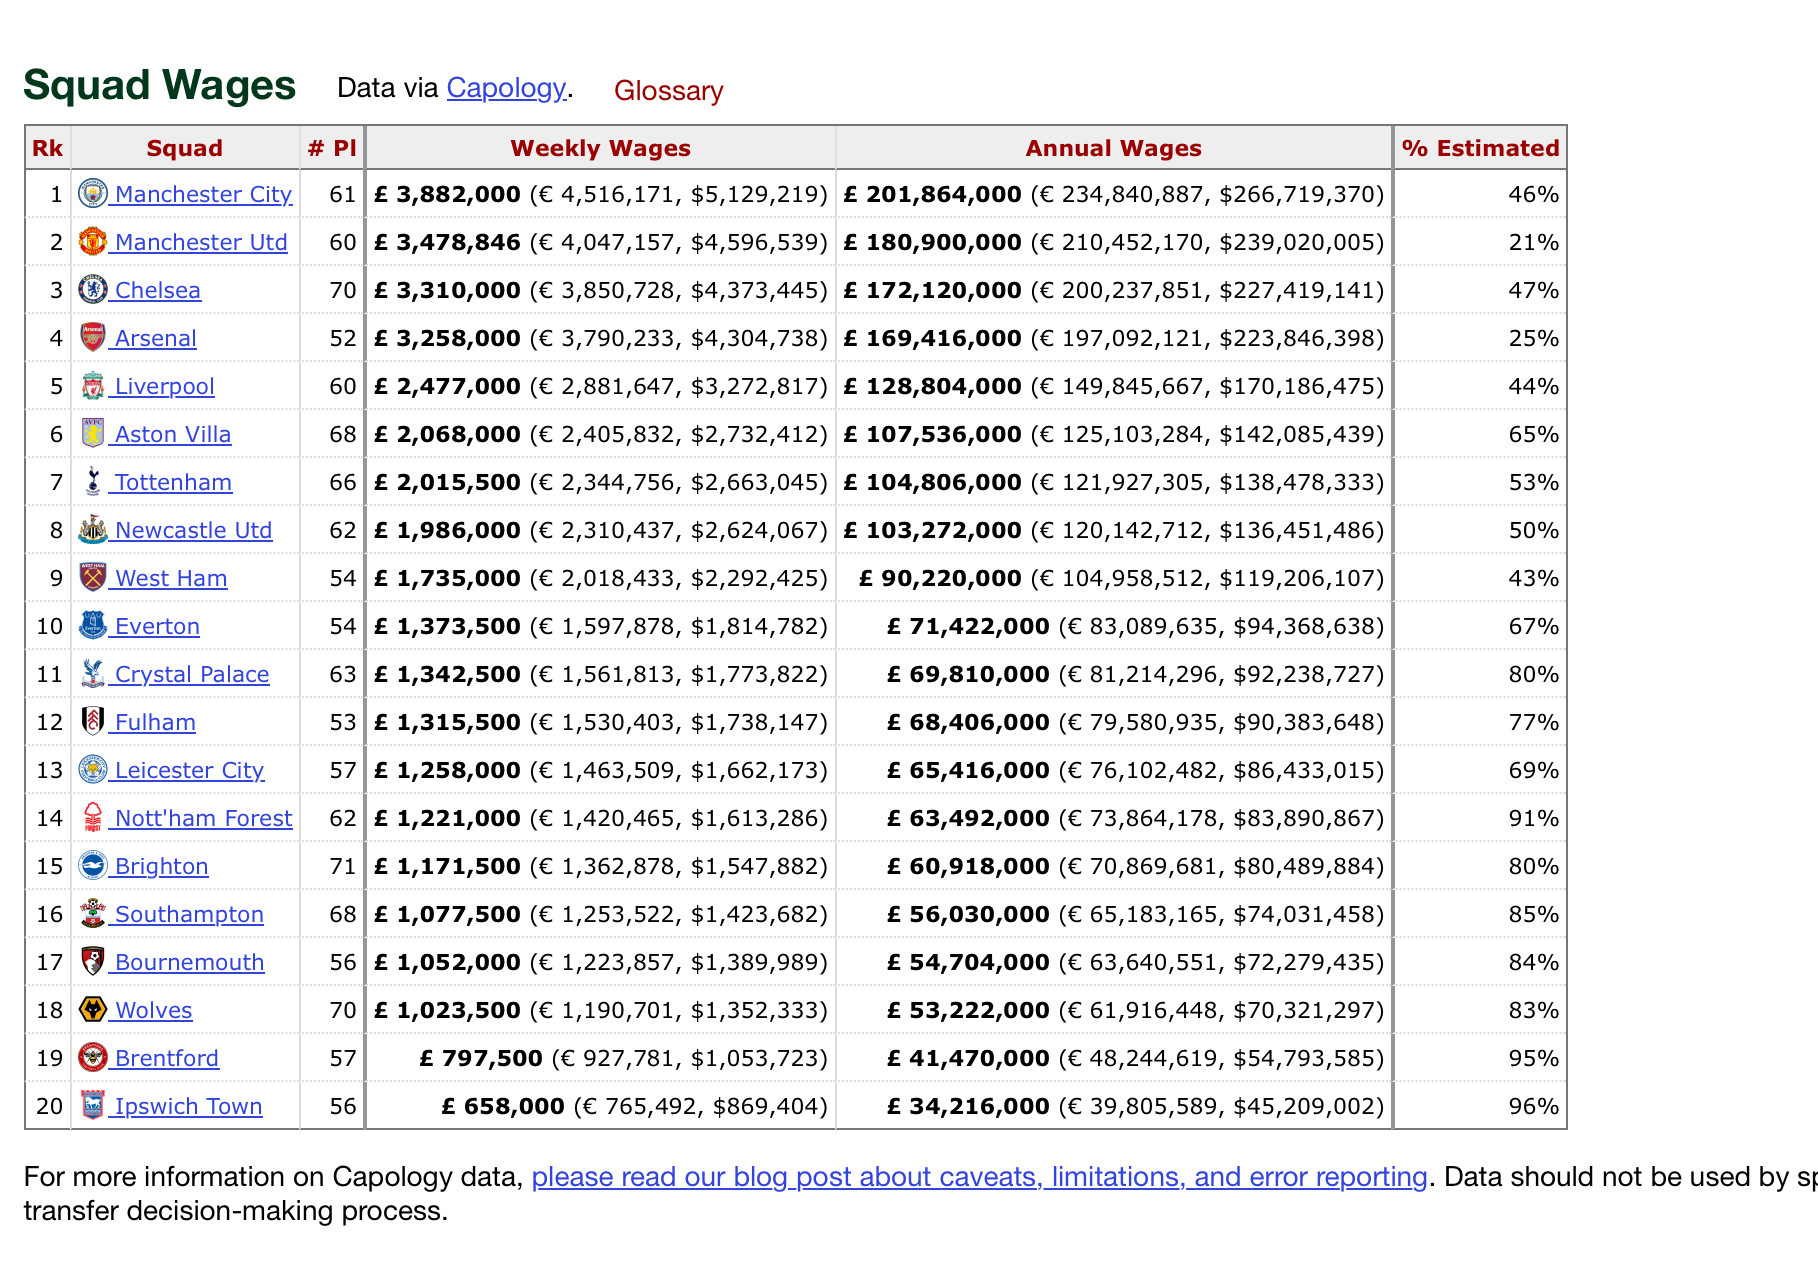Click the Ipswich Town club crest icon
This screenshot has height=1282, width=1818.
click(x=93, y=1105)
